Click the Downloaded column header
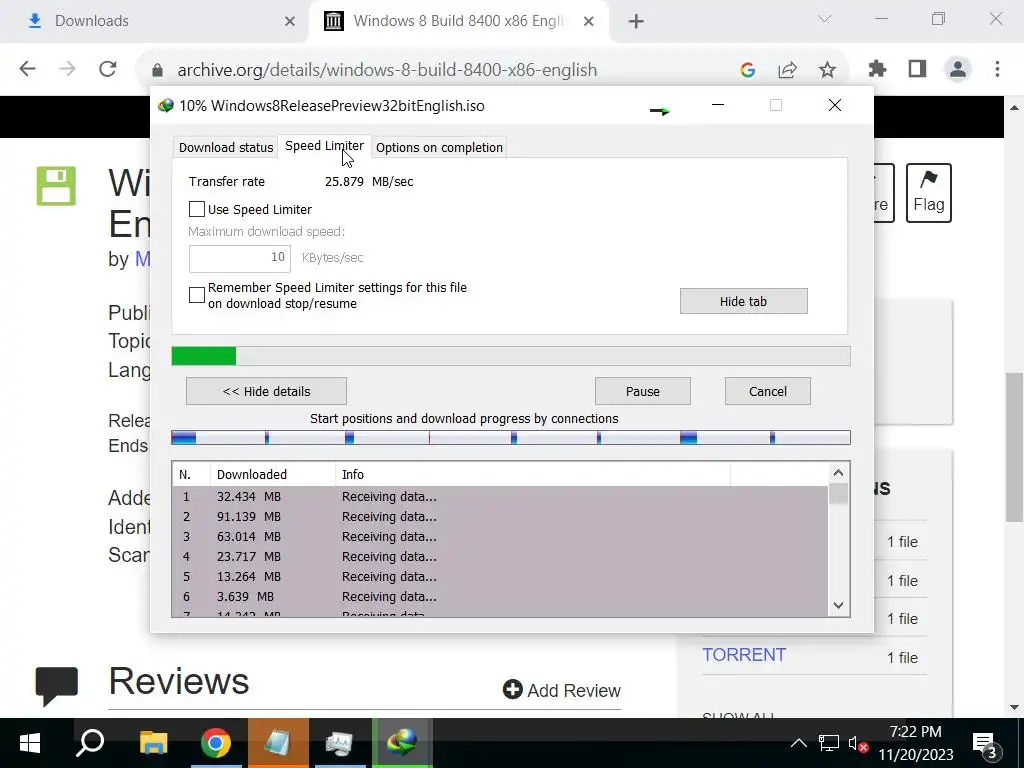The height and width of the screenshot is (768, 1024). pos(272,475)
